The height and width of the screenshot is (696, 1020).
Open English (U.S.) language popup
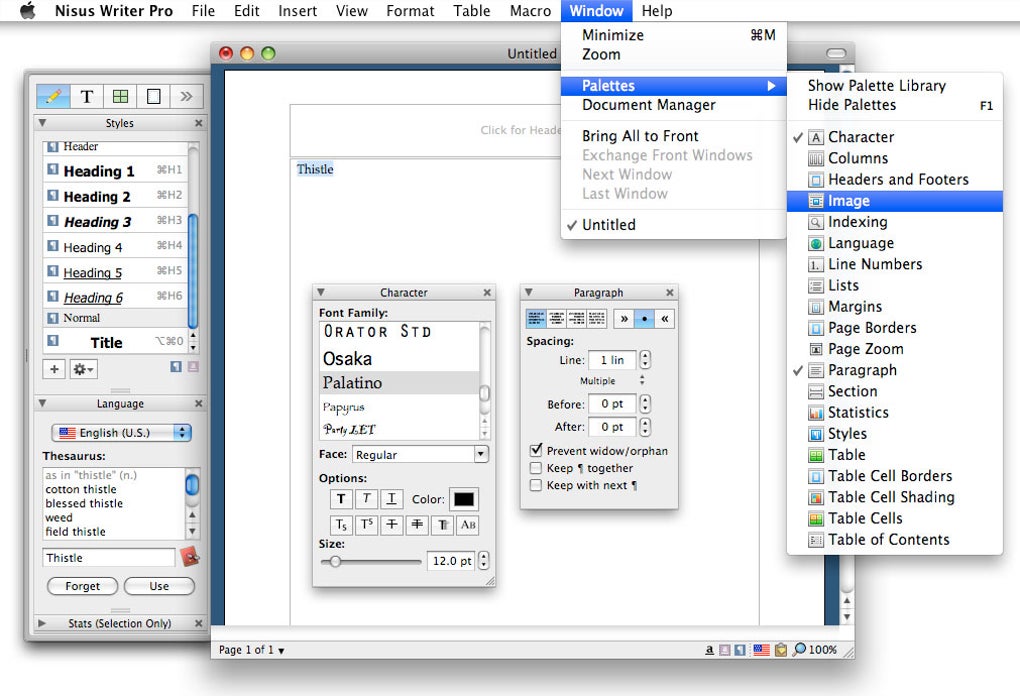[x=122, y=433]
